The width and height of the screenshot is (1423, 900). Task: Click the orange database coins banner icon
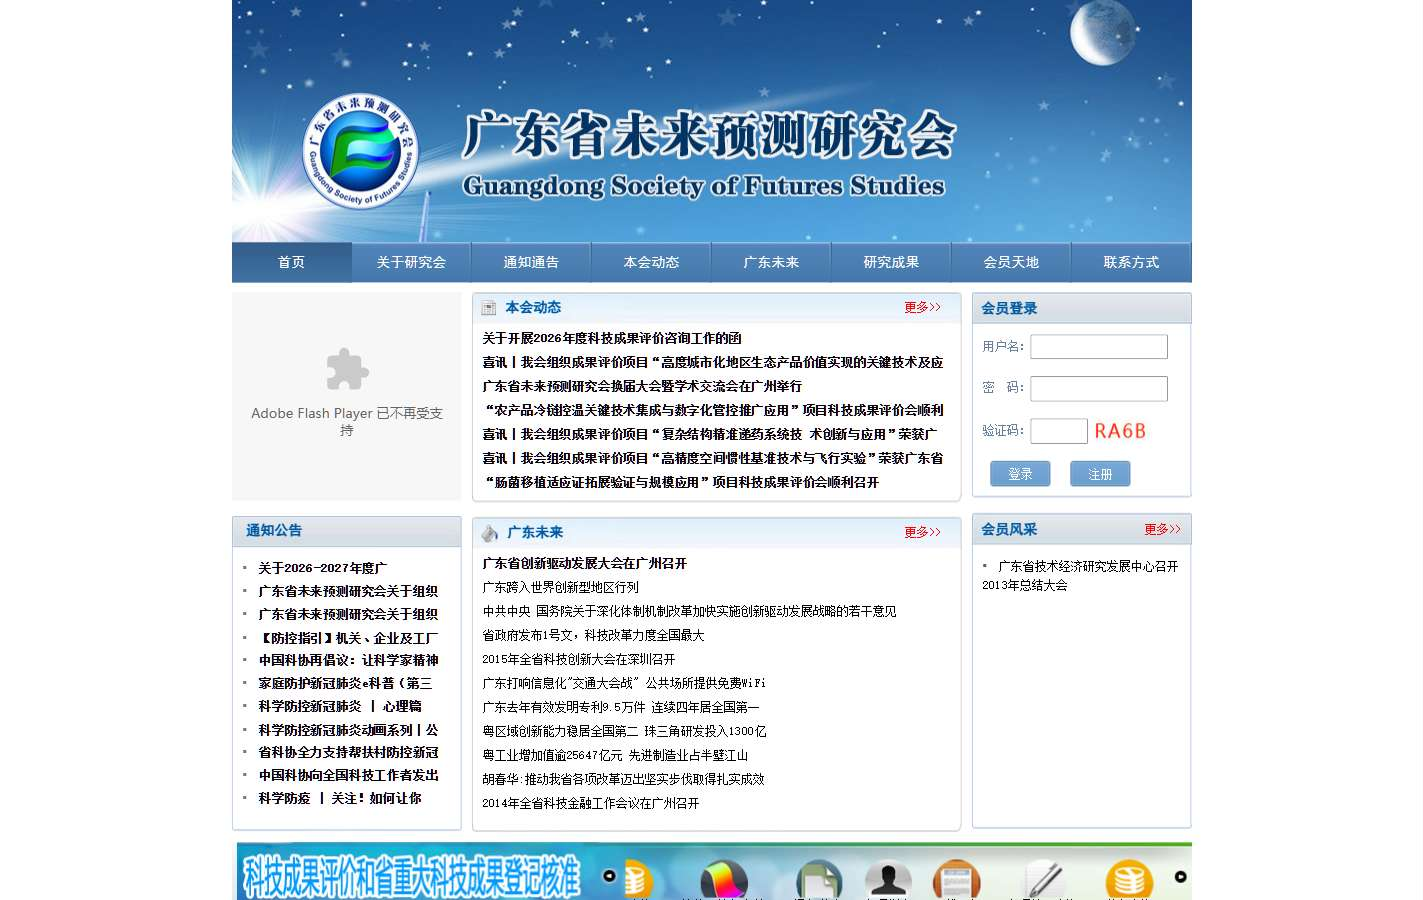(1129, 879)
